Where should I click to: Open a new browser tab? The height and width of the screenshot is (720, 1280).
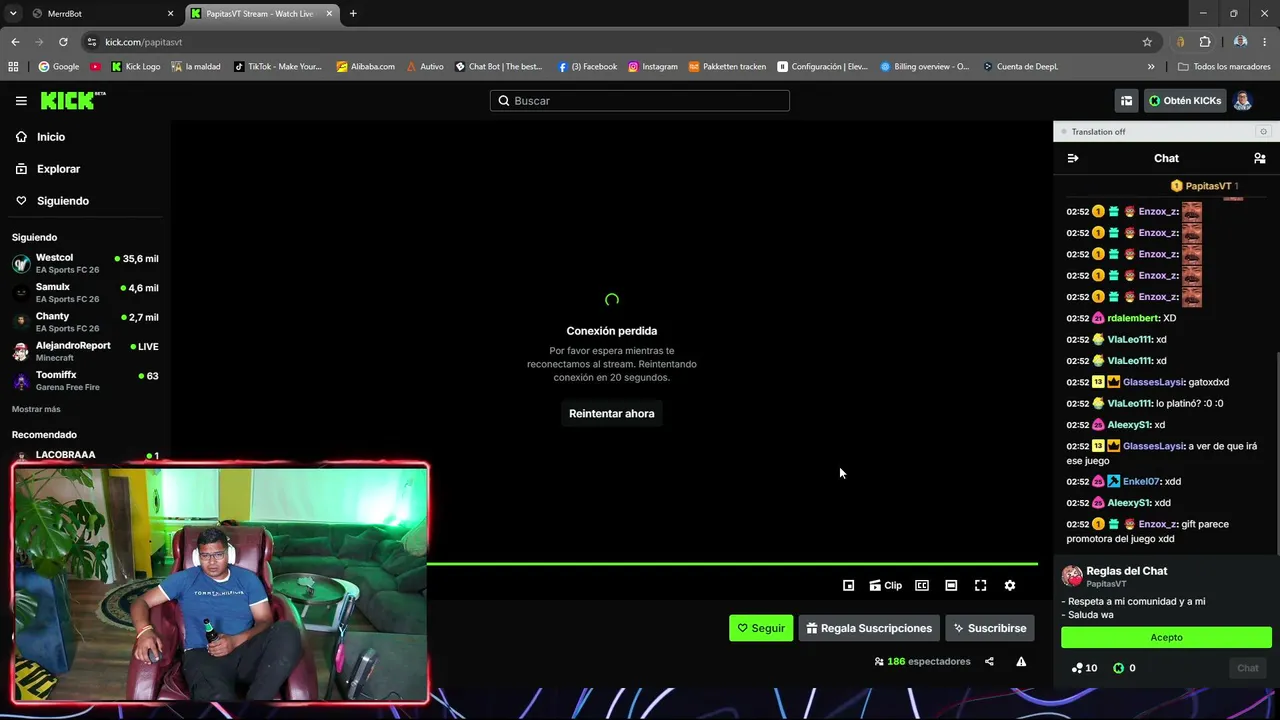(353, 14)
